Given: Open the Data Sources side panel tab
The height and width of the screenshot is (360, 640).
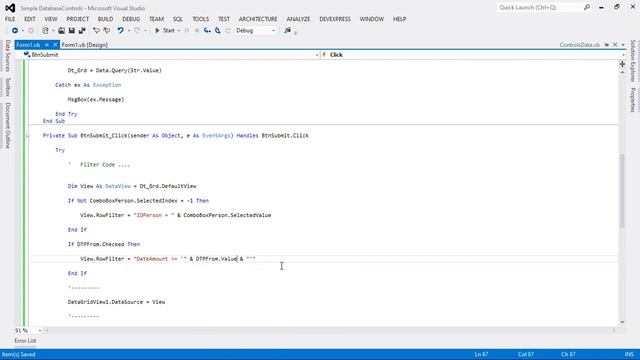Looking at the screenshot, I should coord(7,56).
